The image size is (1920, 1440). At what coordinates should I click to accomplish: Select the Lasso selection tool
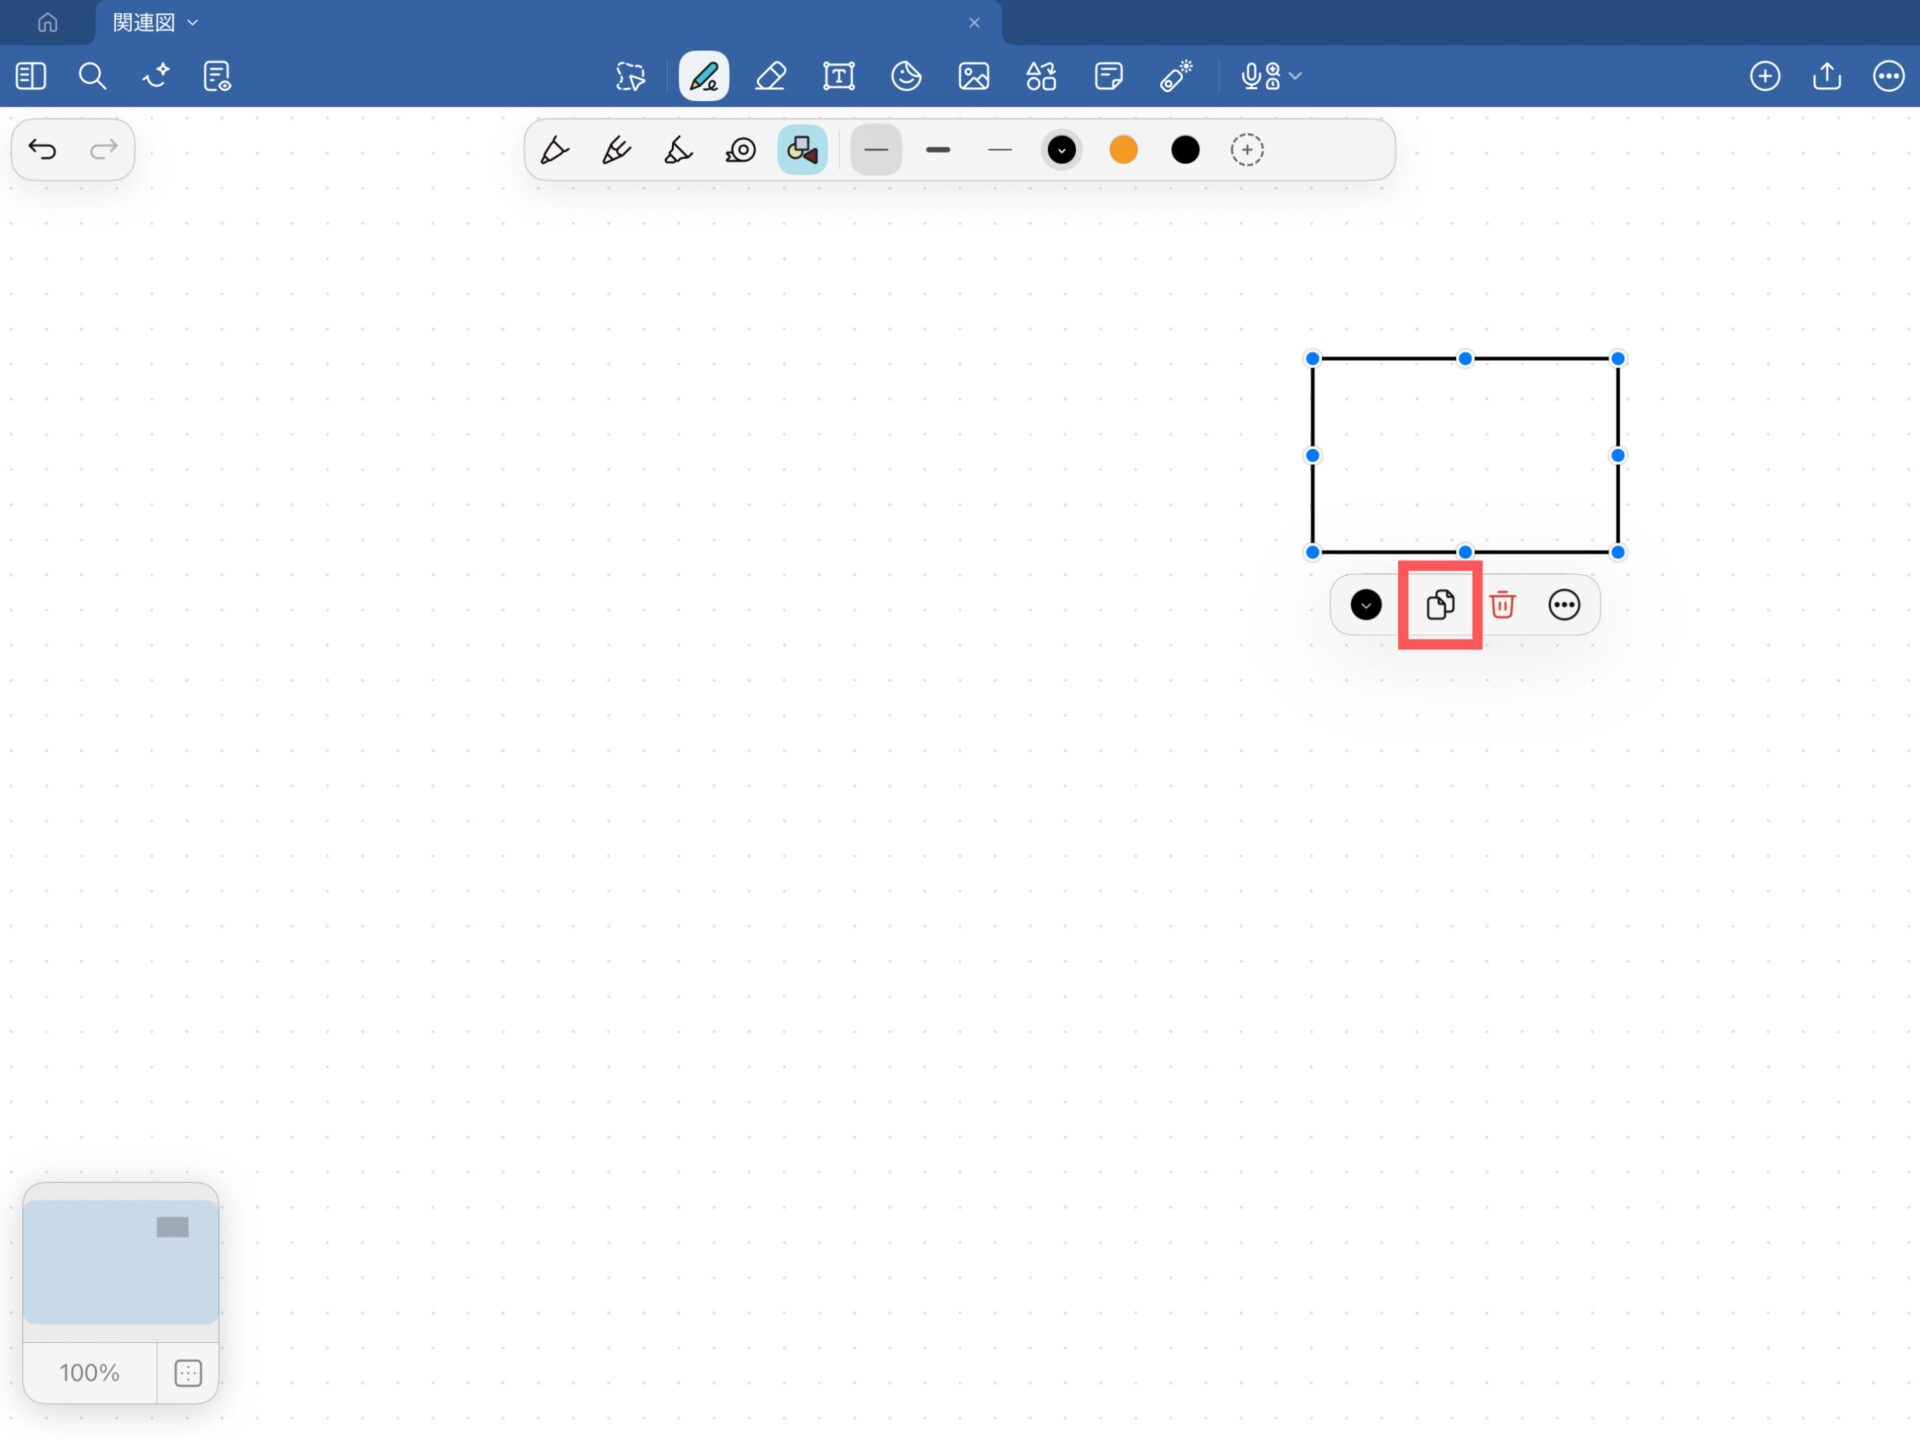pos(631,76)
